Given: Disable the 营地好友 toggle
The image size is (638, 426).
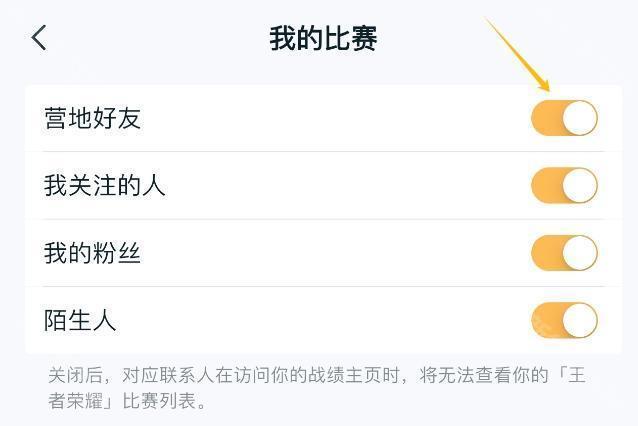Looking at the screenshot, I should (x=564, y=118).
